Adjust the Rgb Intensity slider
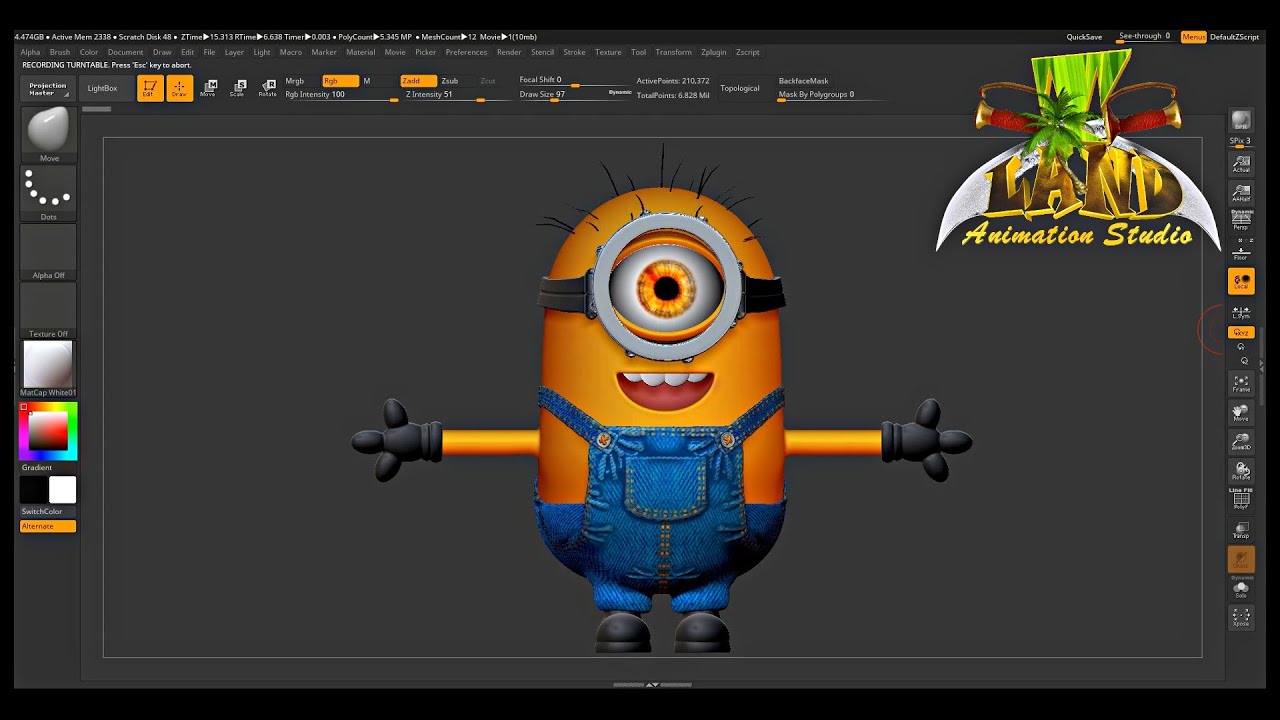Screen dimensions: 1280x720 pyautogui.click(x=341, y=95)
